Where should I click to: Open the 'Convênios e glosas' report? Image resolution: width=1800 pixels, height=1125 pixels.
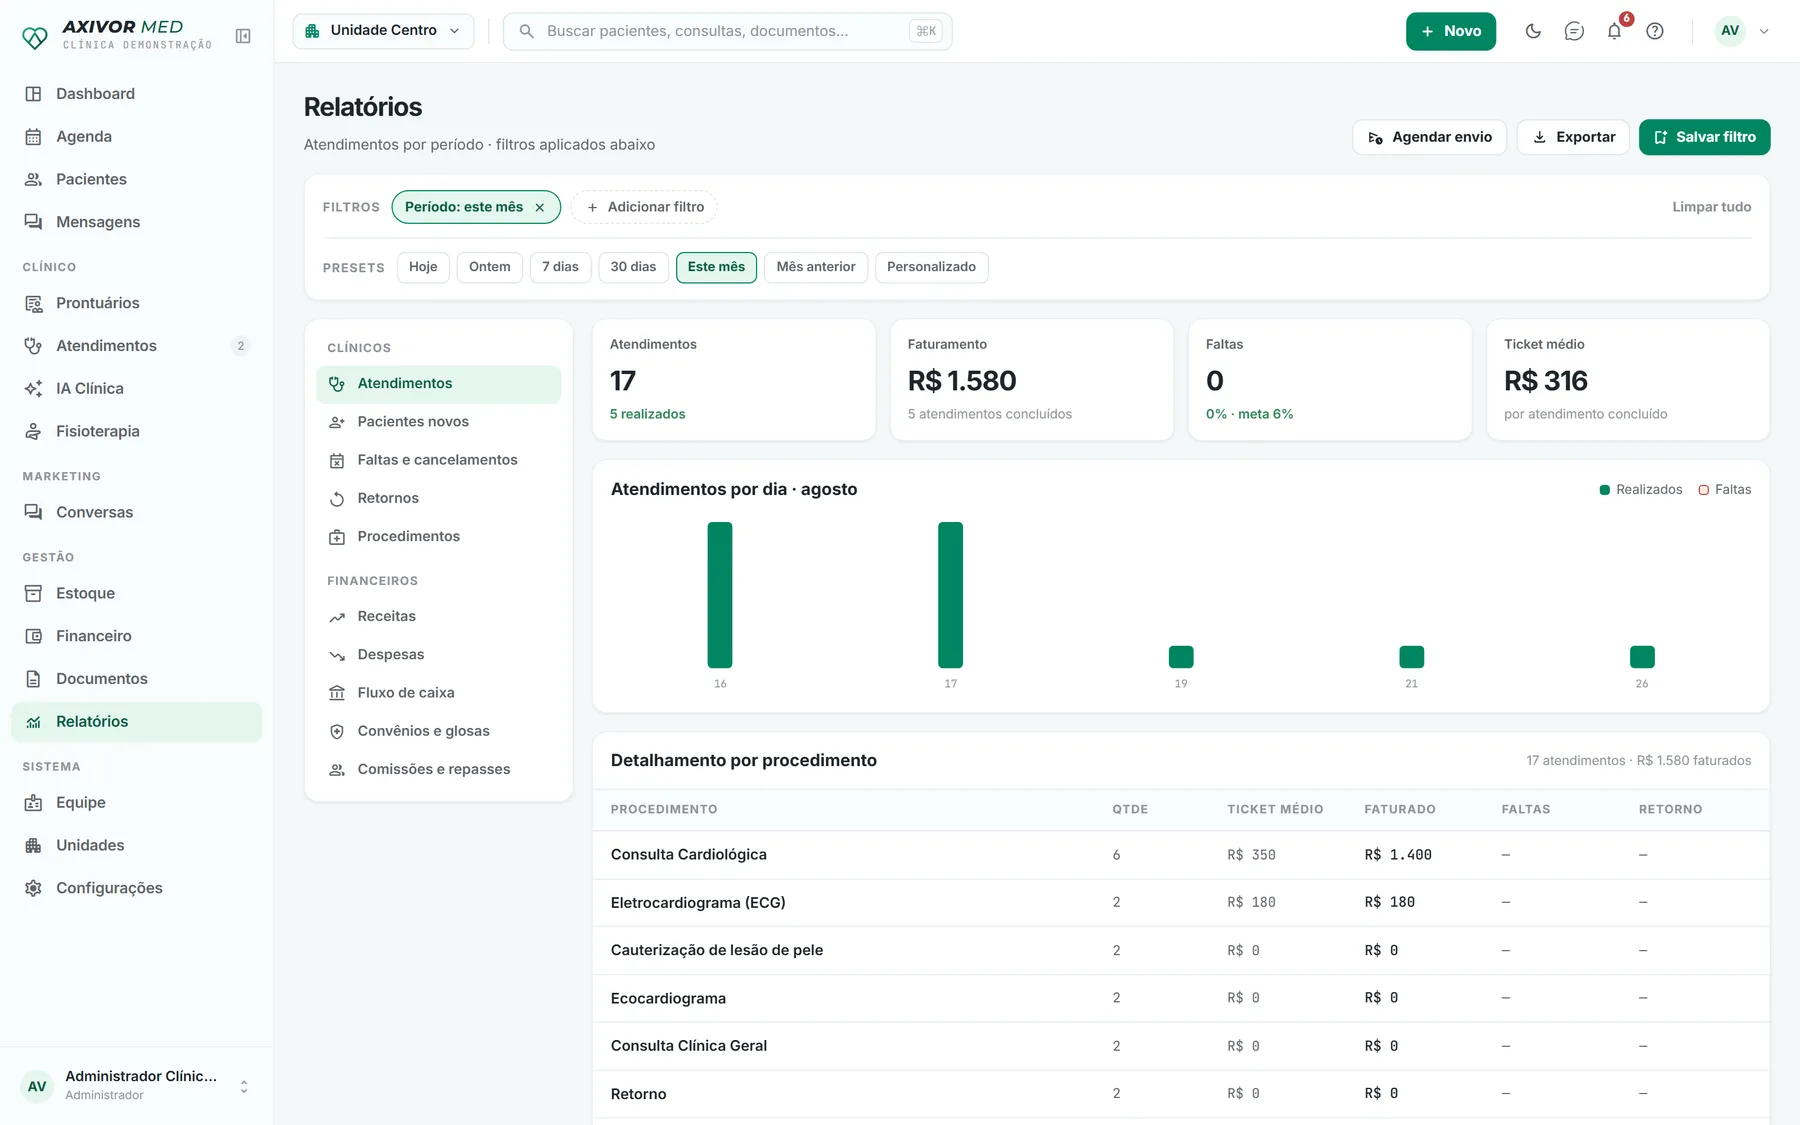(438, 731)
